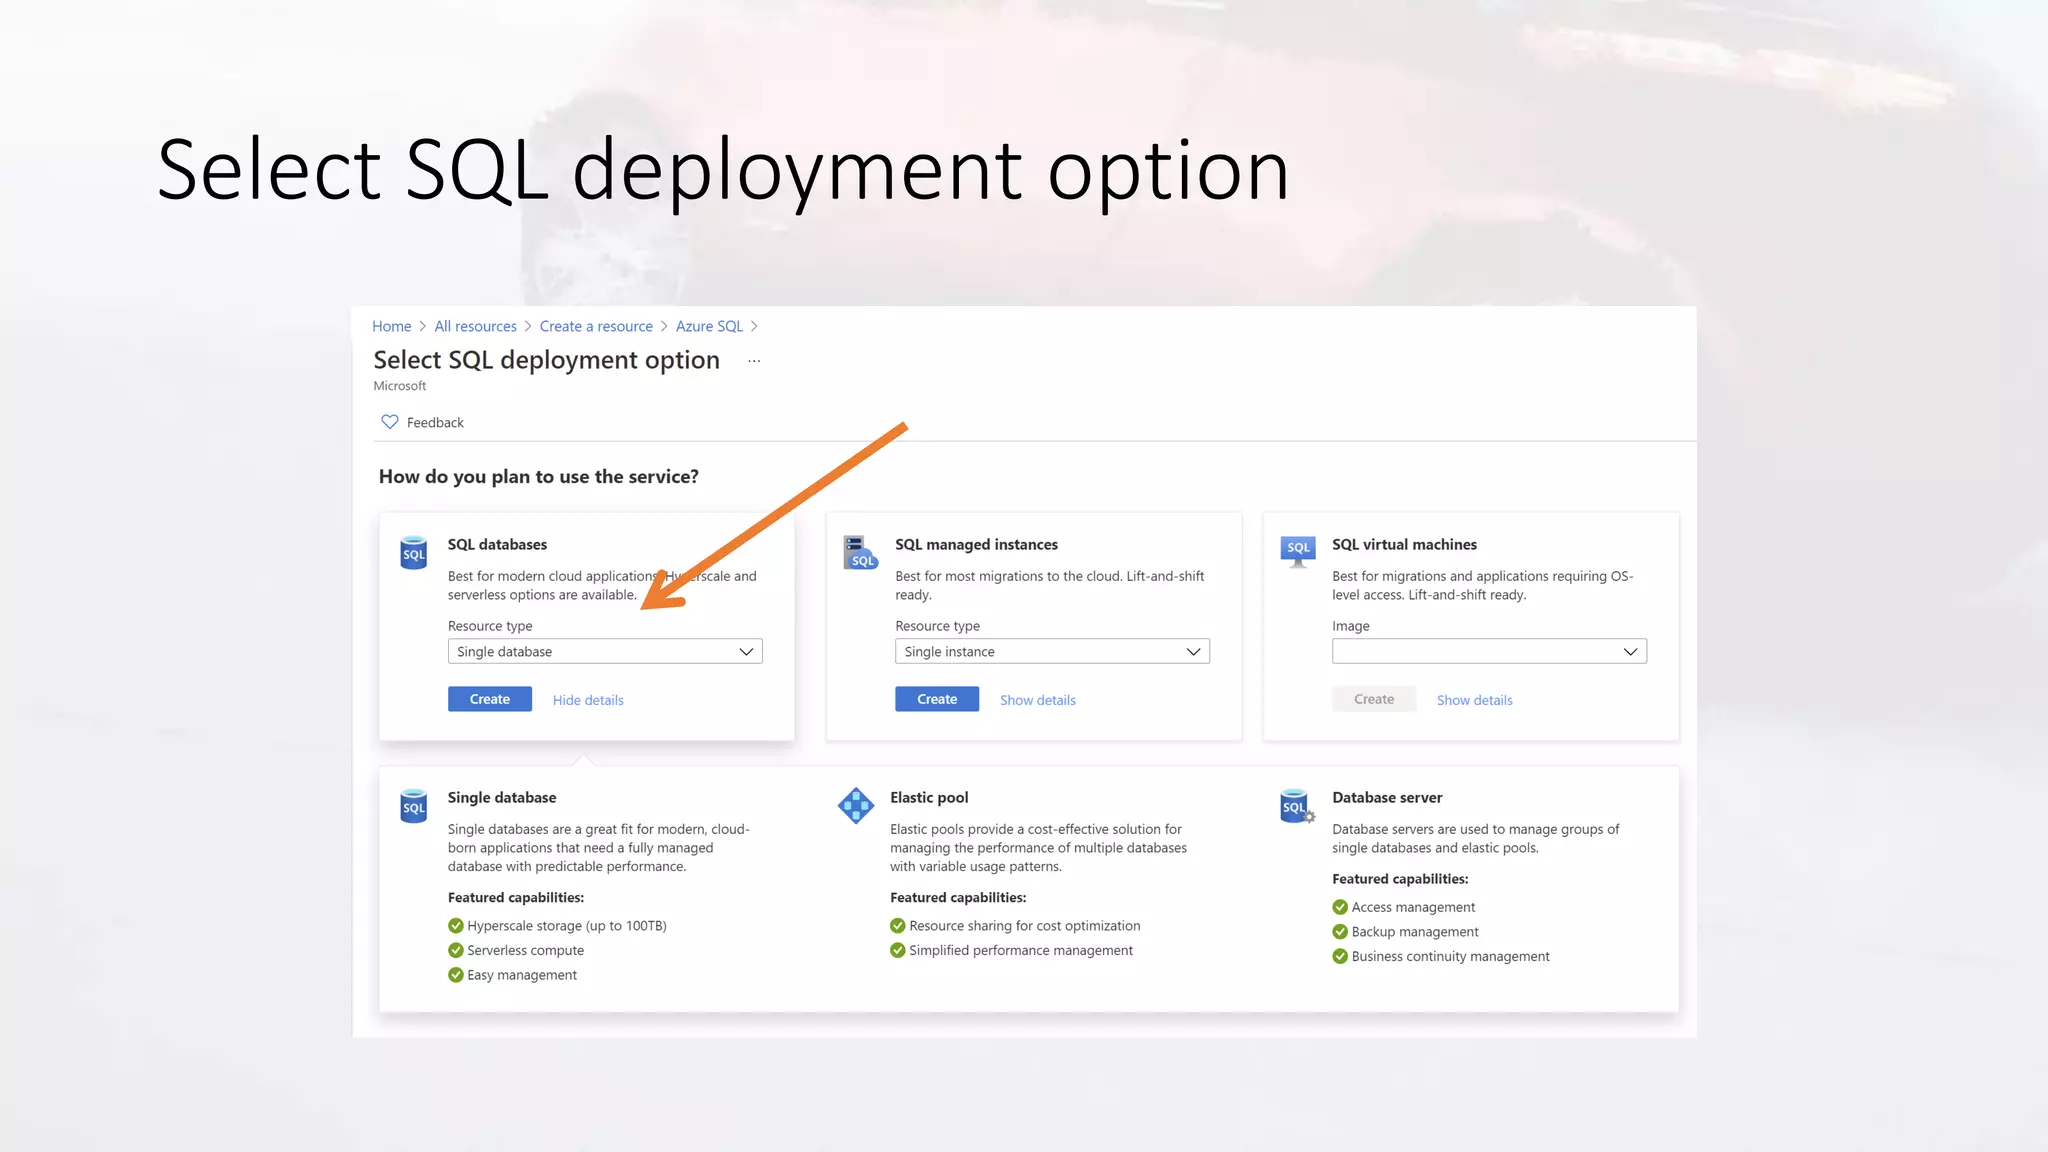Click Hide details under SQL databases

tap(588, 700)
